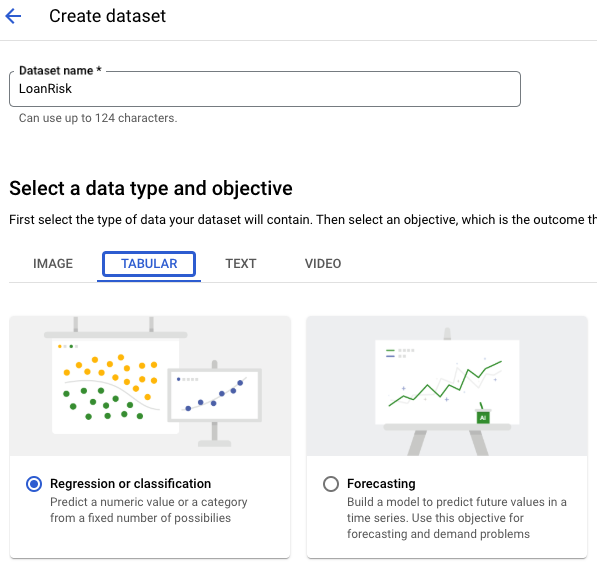Viewport: 597px width, 574px height.
Task: Click the small blue-dot regression chart monitor
Action: coord(214,395)
